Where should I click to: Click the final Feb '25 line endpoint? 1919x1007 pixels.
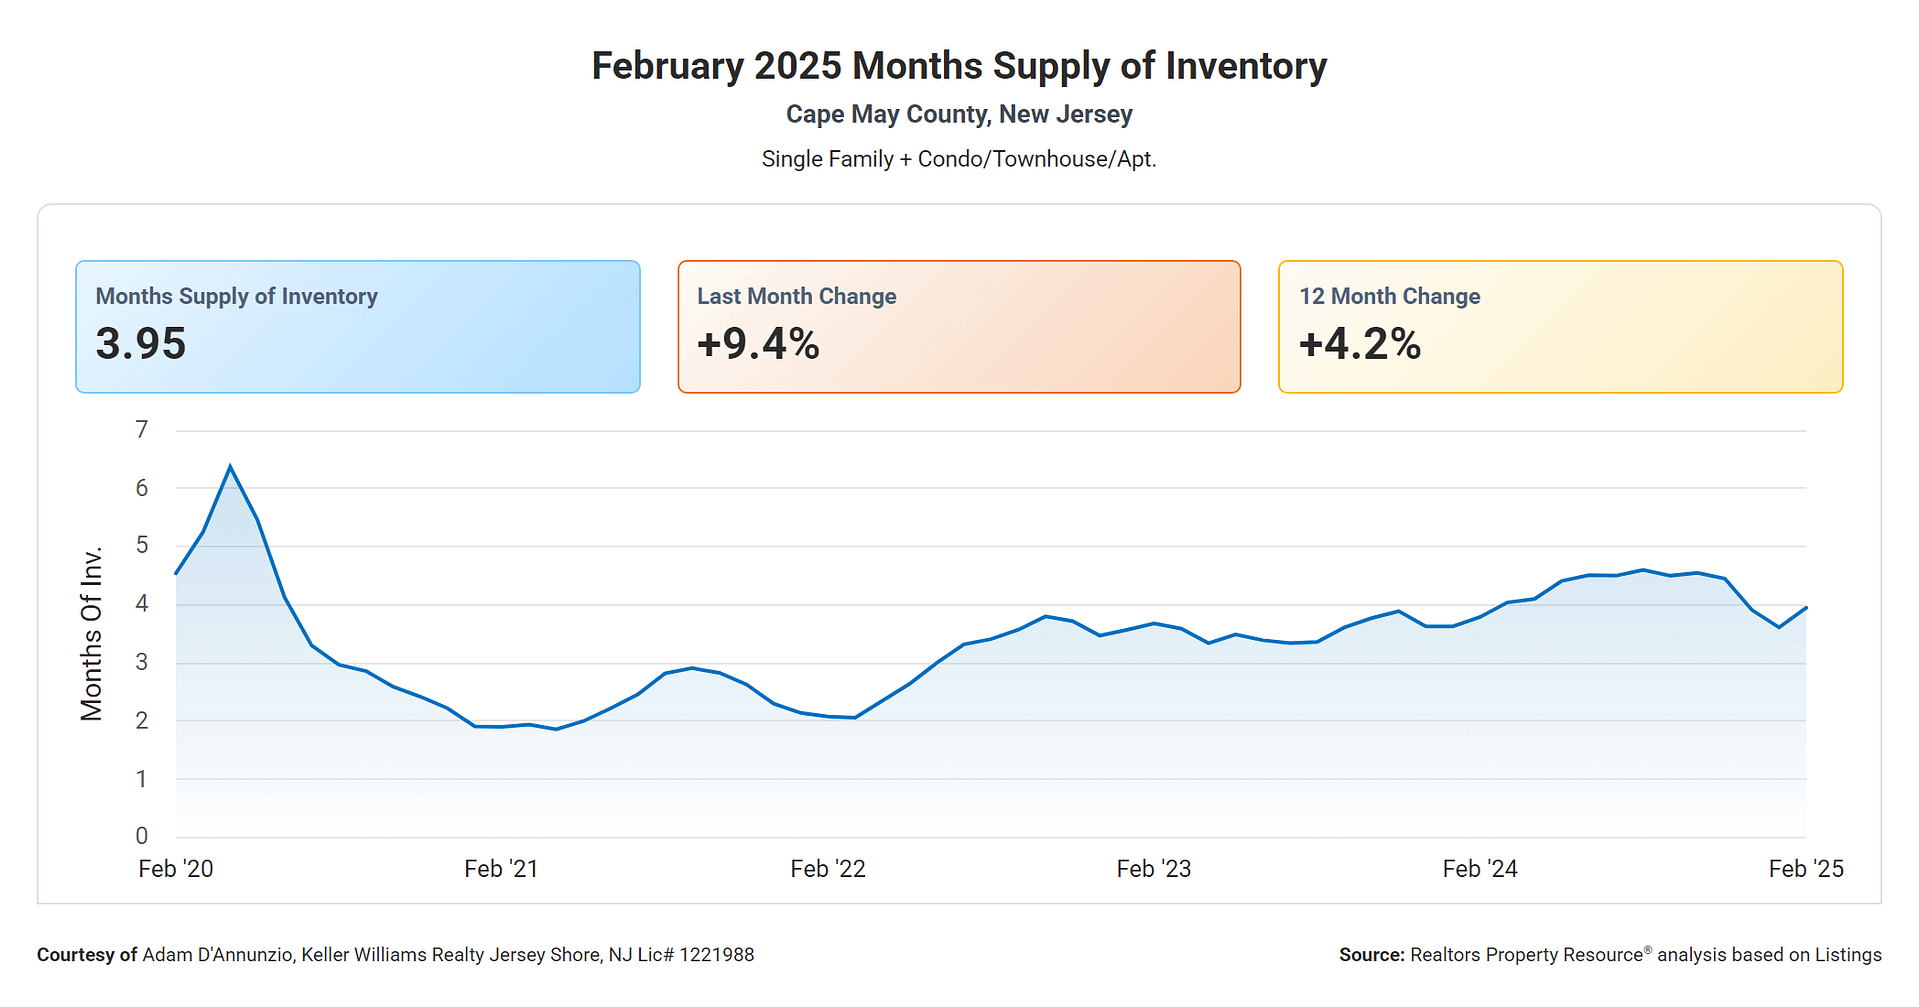pyautogui.click(x=1805, y=608)
